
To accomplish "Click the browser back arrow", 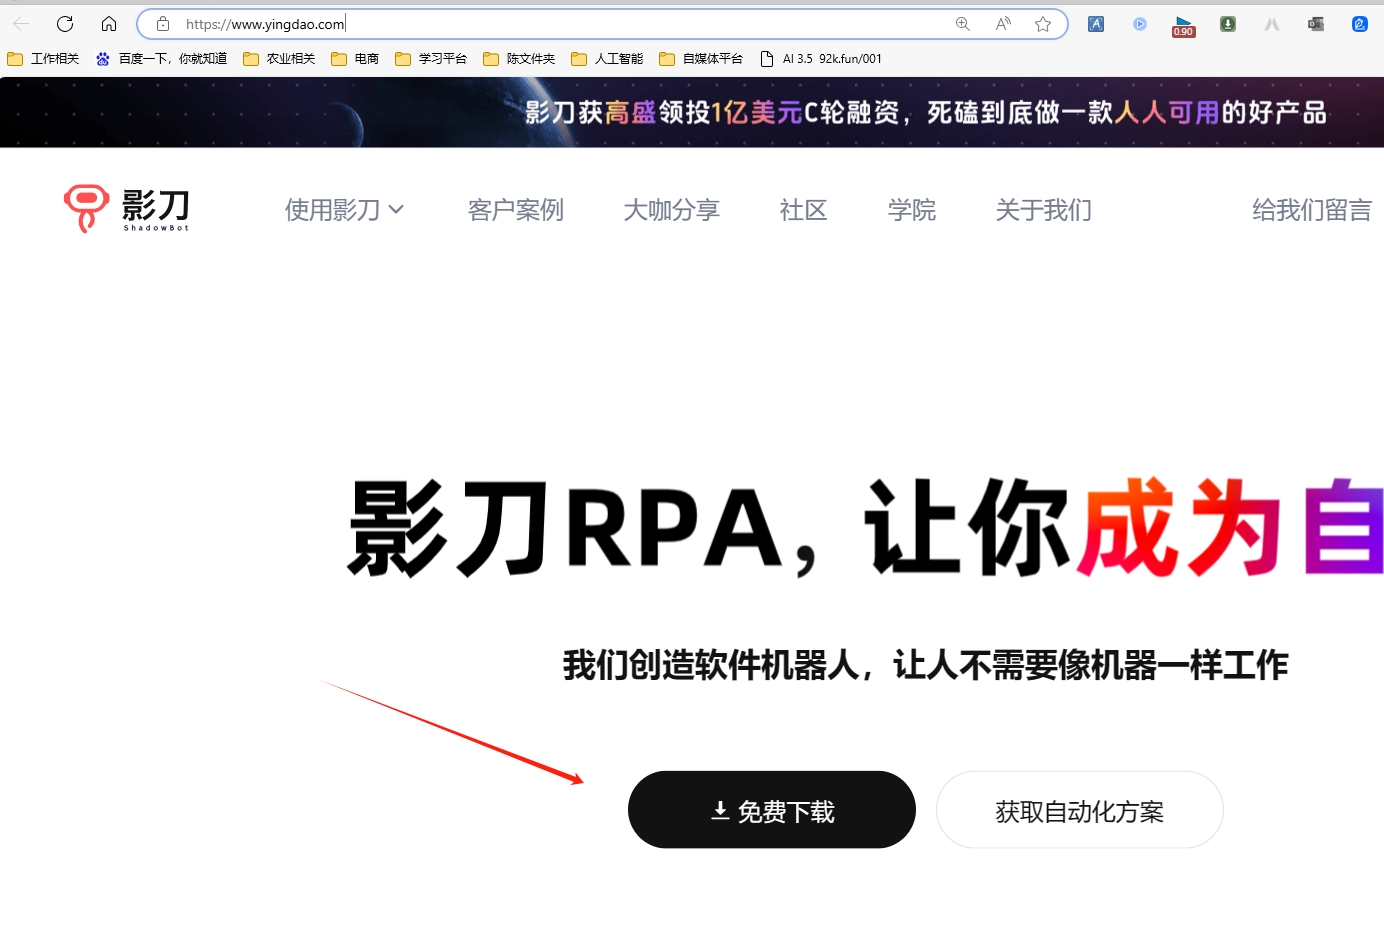I will point(21,24).
